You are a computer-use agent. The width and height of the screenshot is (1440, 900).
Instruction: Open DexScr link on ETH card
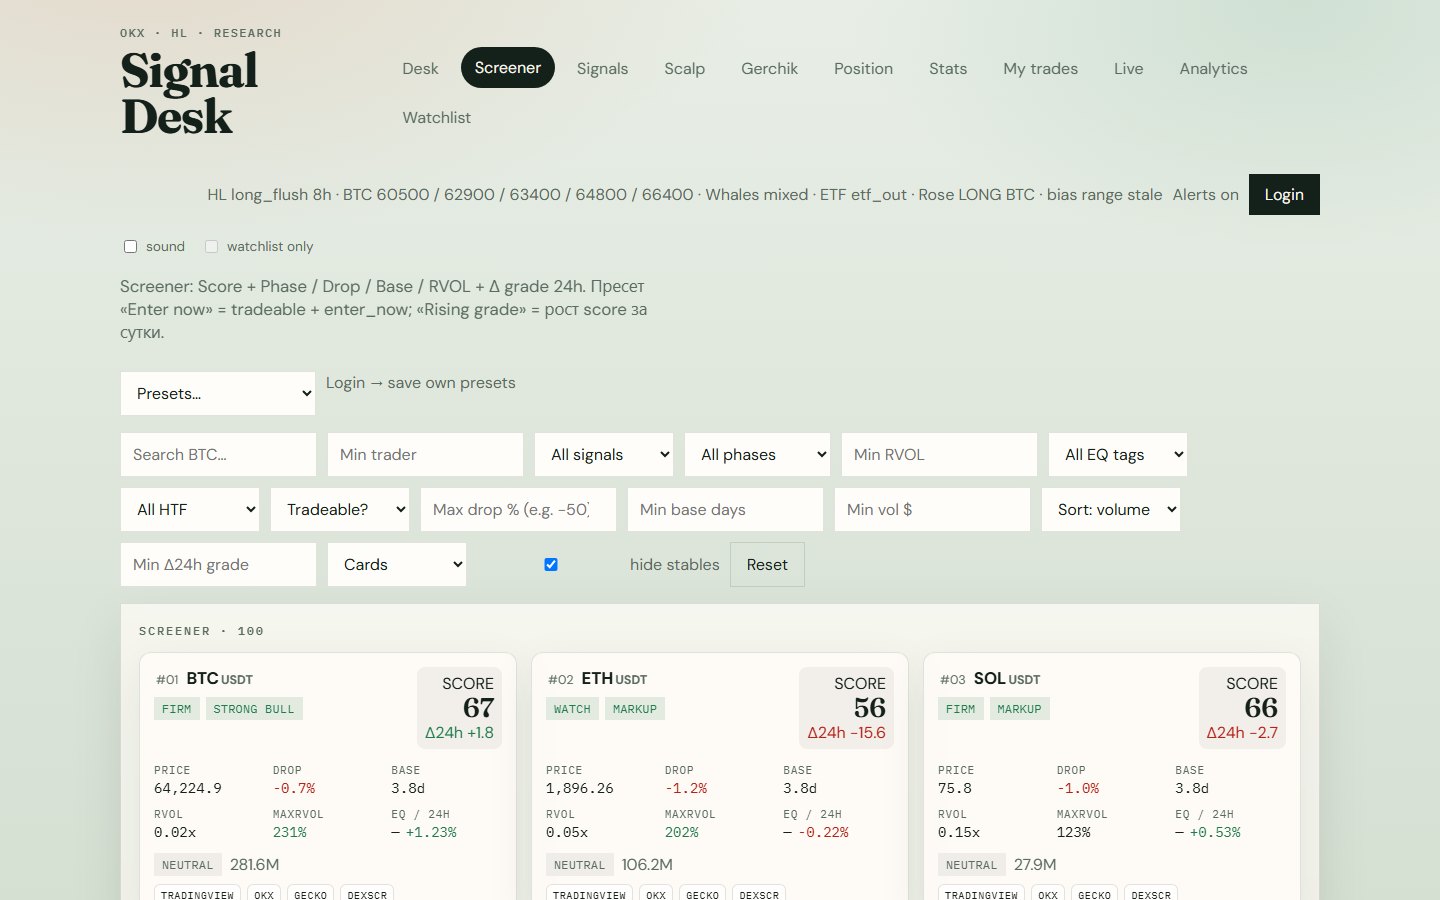coord(759,895)
